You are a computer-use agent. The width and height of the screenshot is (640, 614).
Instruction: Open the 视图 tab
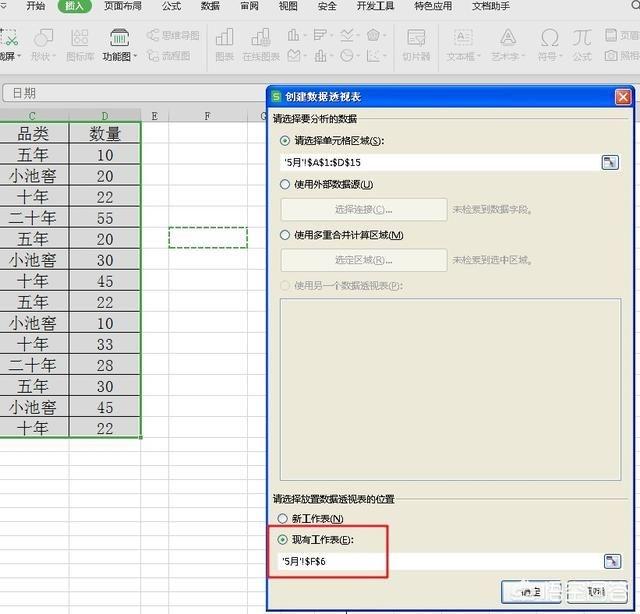click(x=288, y=6)
